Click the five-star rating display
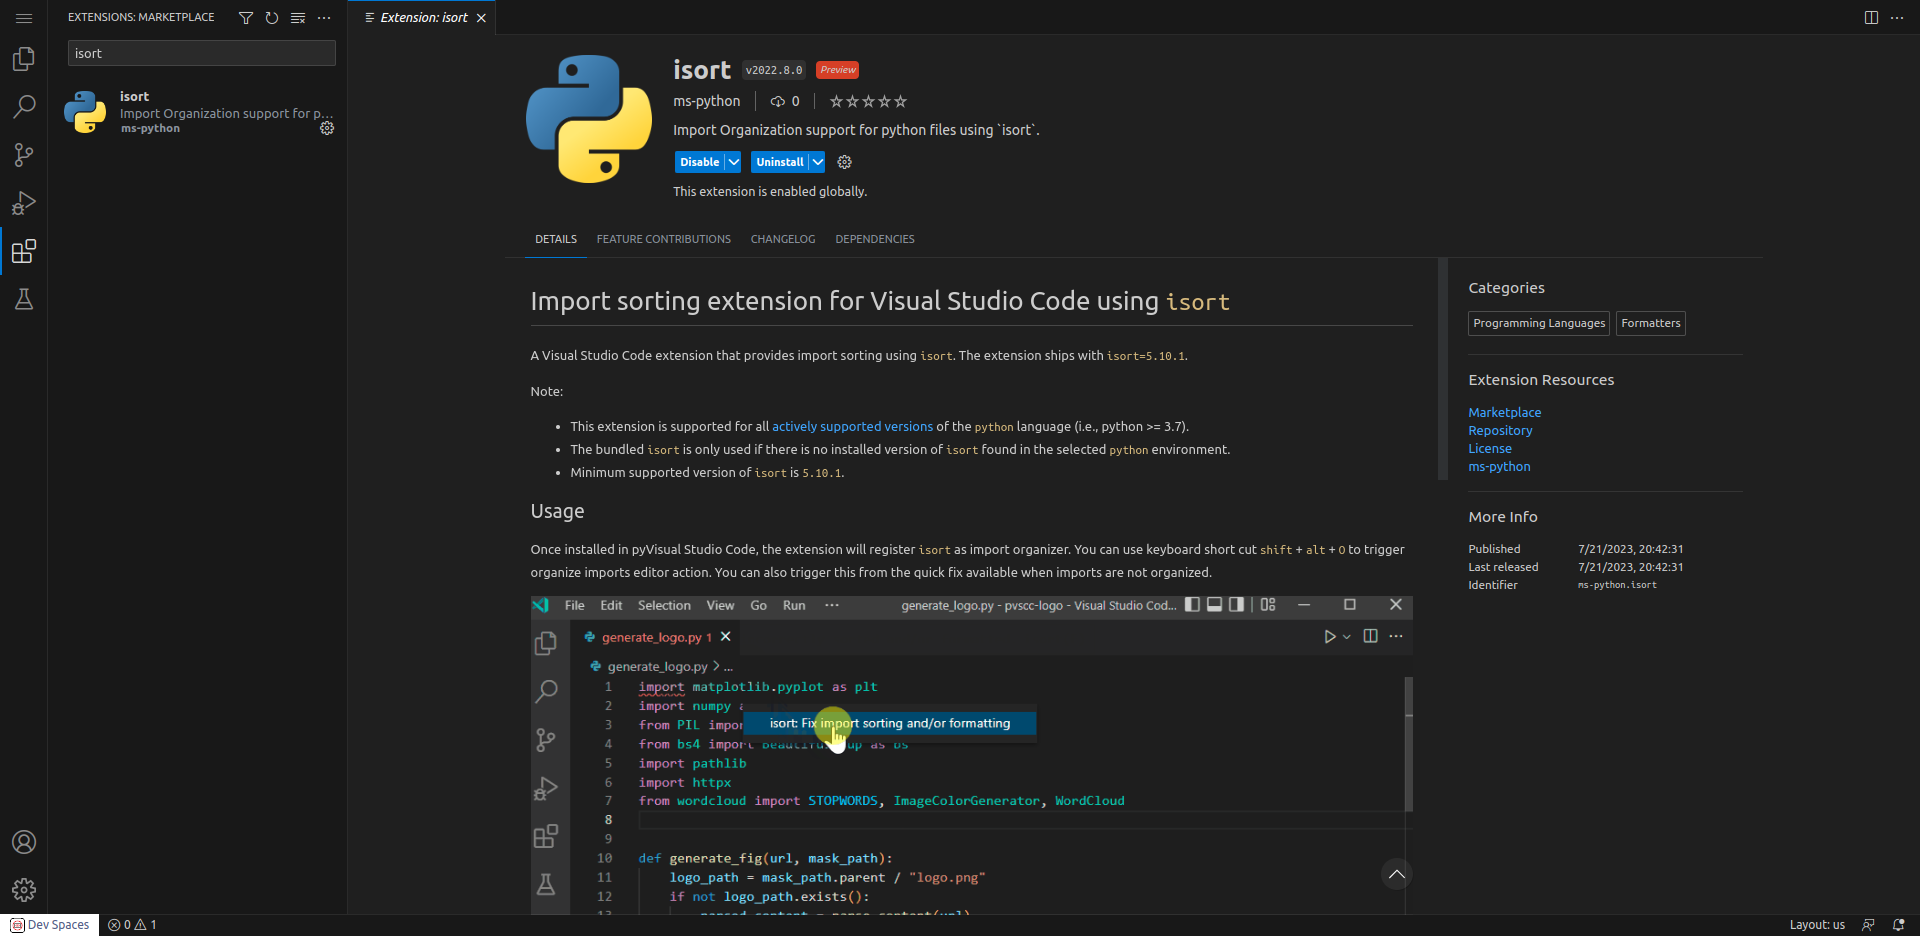Image resolution: width=1920 pixels, height=936 pixels. (x=868, y=101)
